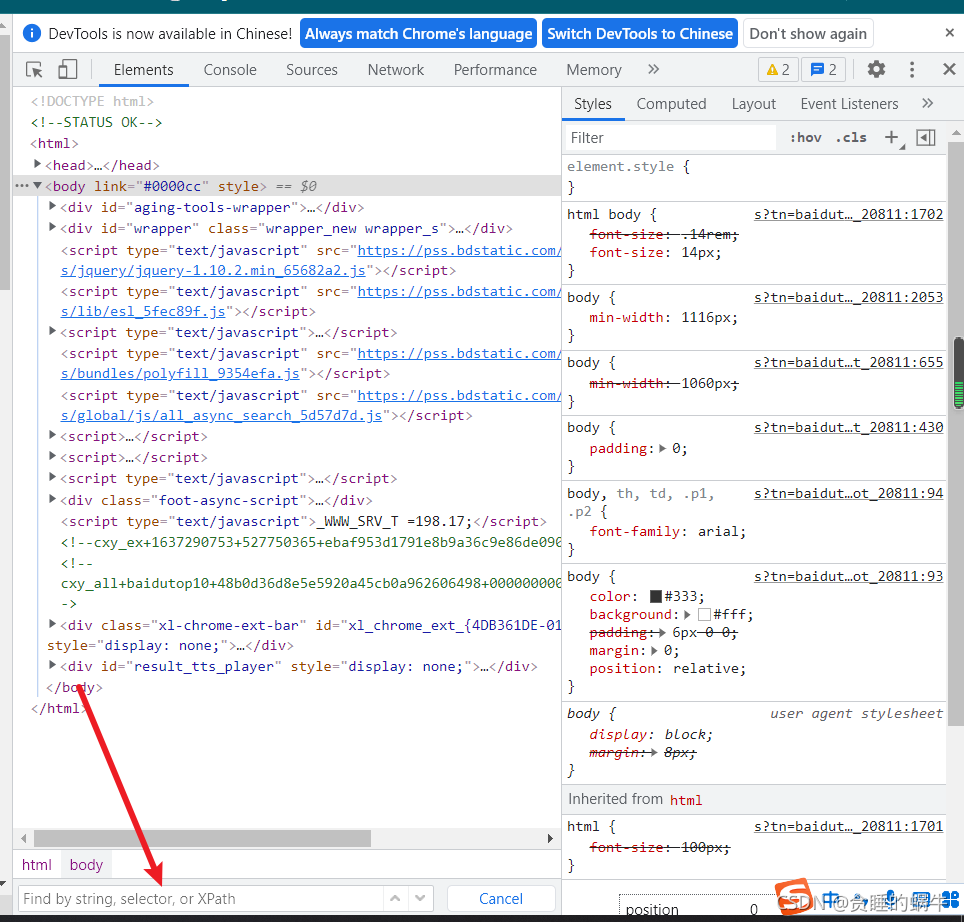Open the esl_5fec89f.js script link
964x922 pixels.
(143, 312)
